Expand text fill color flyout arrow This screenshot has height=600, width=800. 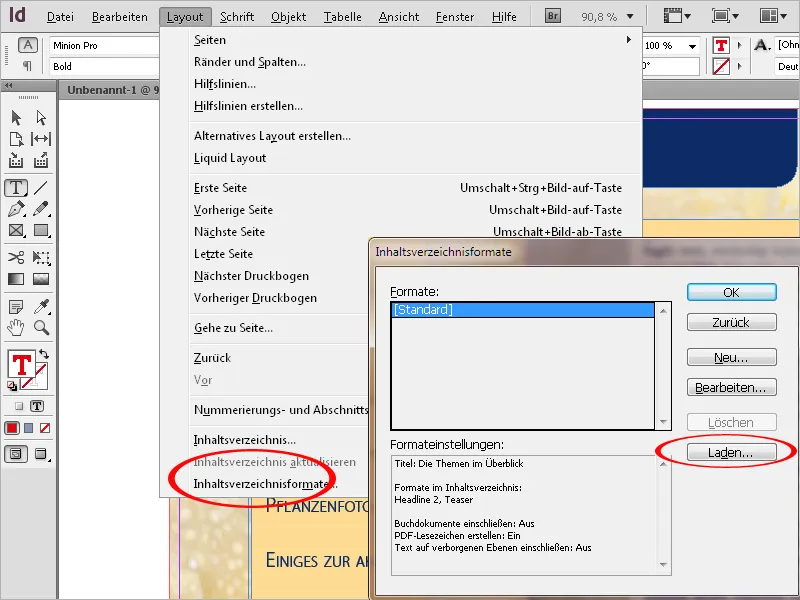(739, 45)
